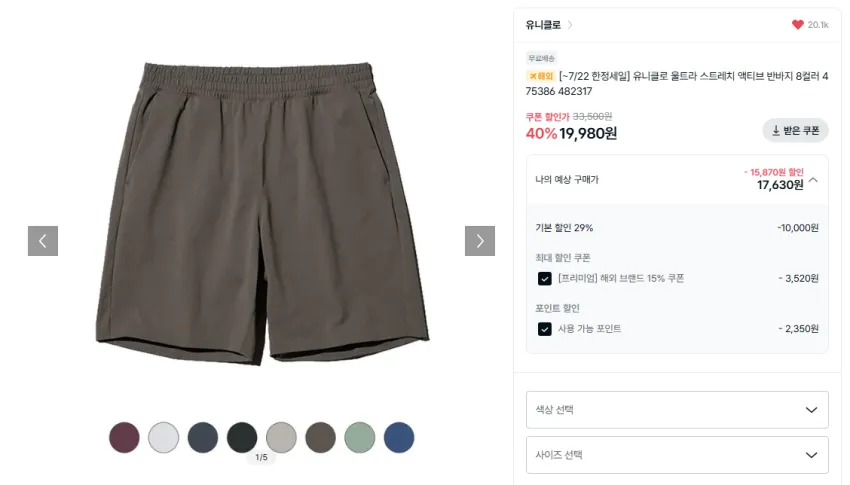The height and width of the screenshot is (485, 850).
Task: Select the burgundy color swatch
Action: [x=124, y=437]
